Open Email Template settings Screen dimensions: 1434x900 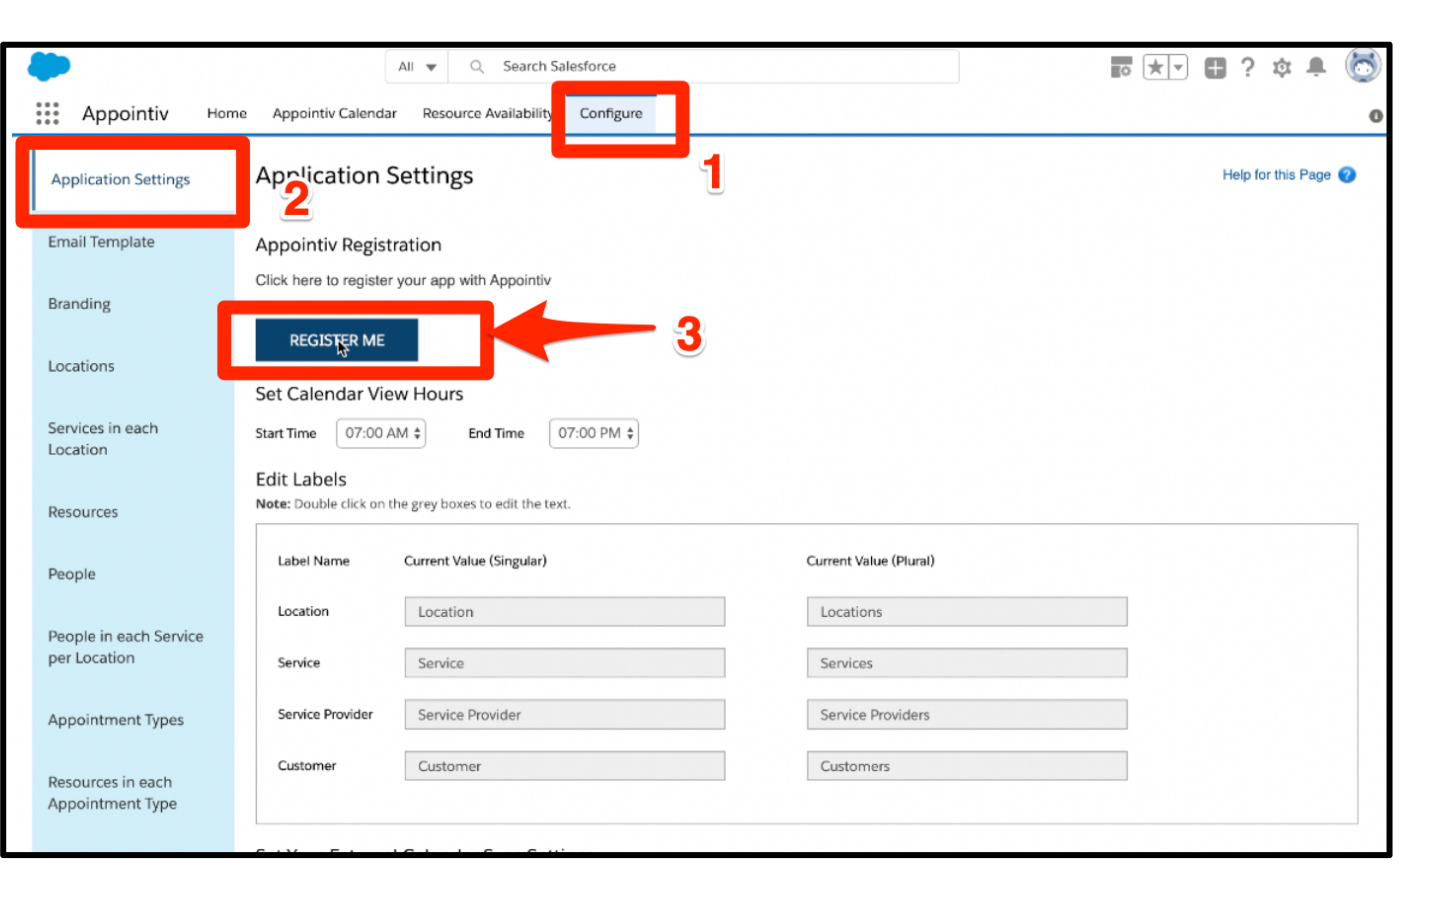point(101,242)
